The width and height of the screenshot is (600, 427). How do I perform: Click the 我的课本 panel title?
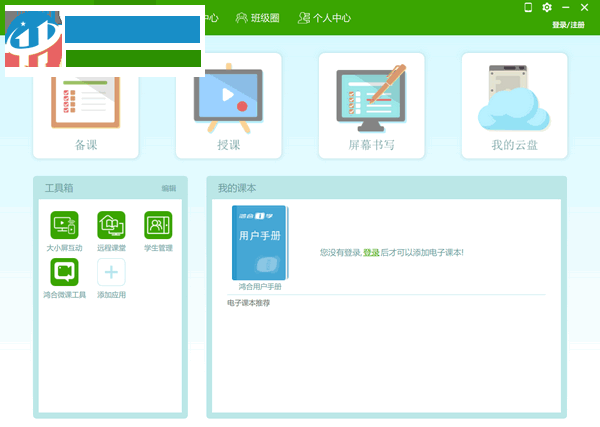(237, 188)
